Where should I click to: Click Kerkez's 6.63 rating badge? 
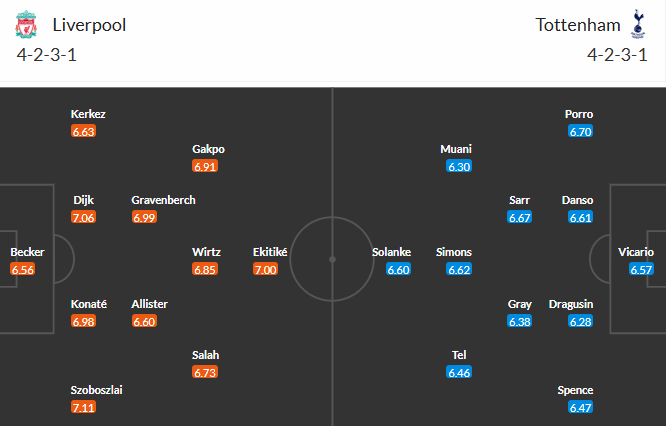(84, 131)
